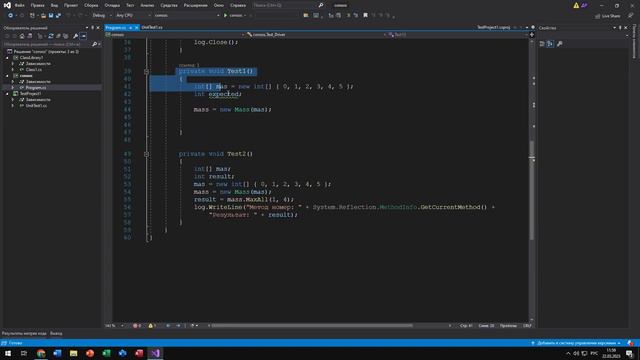The image size is (640, 360).
Task: Open the Тест menu
Action: click(130, 5)
